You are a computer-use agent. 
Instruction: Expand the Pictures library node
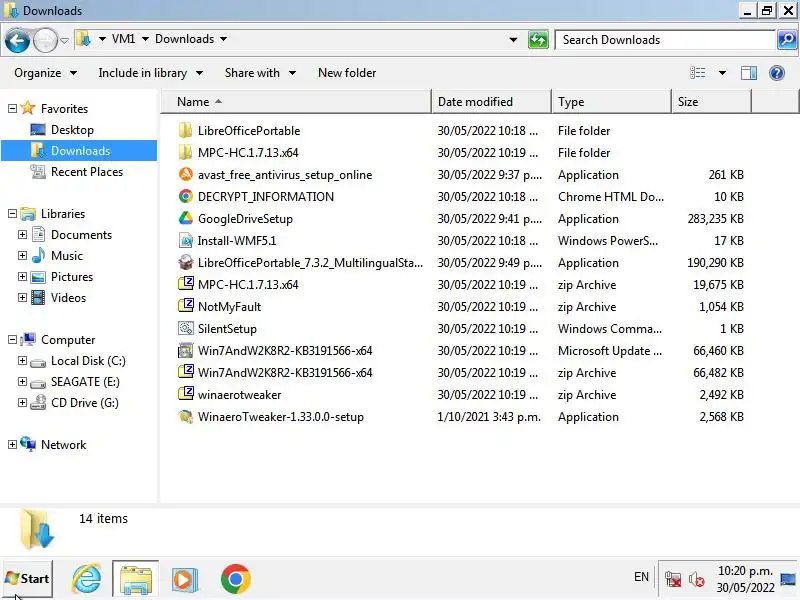(22, 276)
